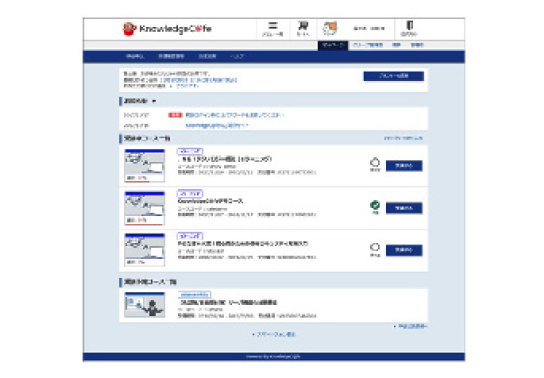
Task: Open the last tab in the role tab row
Action: pyautogui.click(x=417, y=45)
